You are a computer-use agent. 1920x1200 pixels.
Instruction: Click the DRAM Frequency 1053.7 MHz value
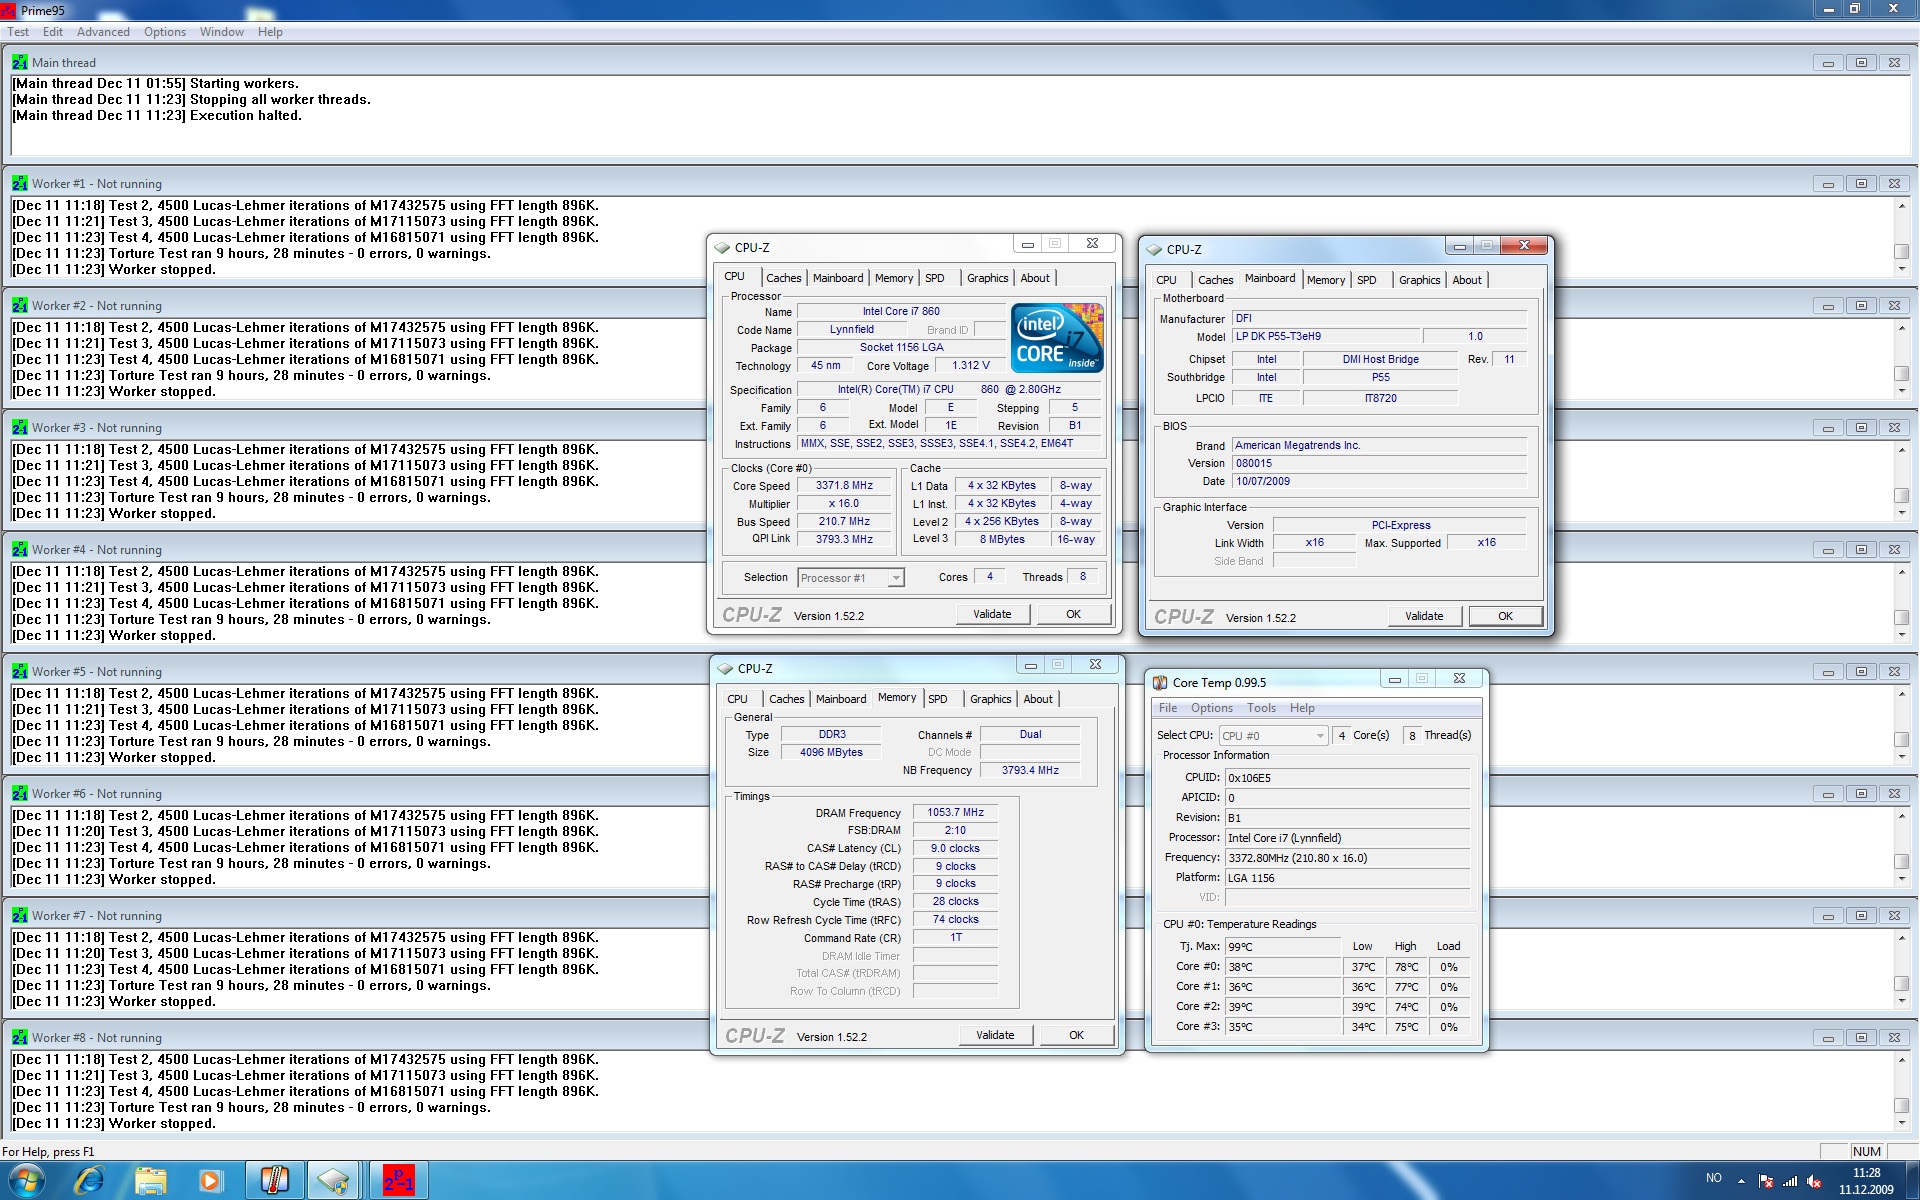tap(955, 812)
